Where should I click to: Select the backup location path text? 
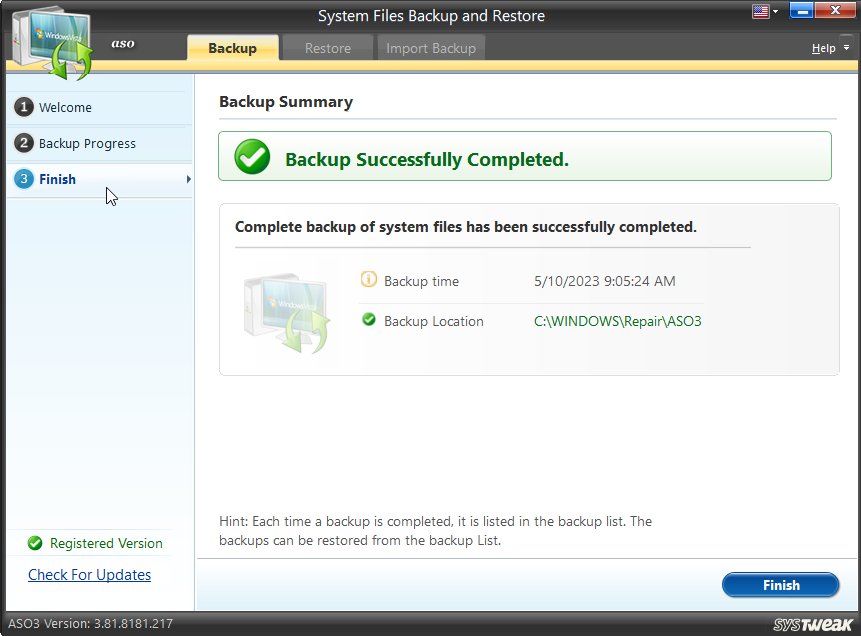point(617,321)
